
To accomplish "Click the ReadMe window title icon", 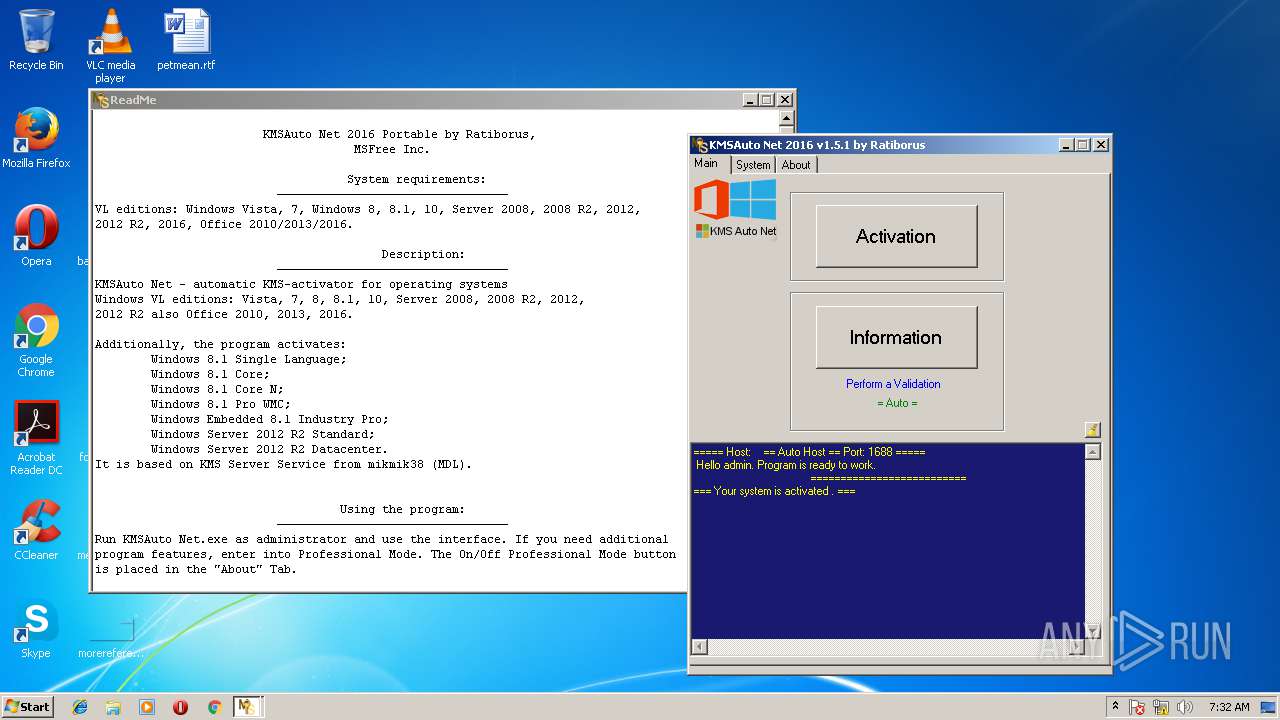I will (x=101, y=100).
